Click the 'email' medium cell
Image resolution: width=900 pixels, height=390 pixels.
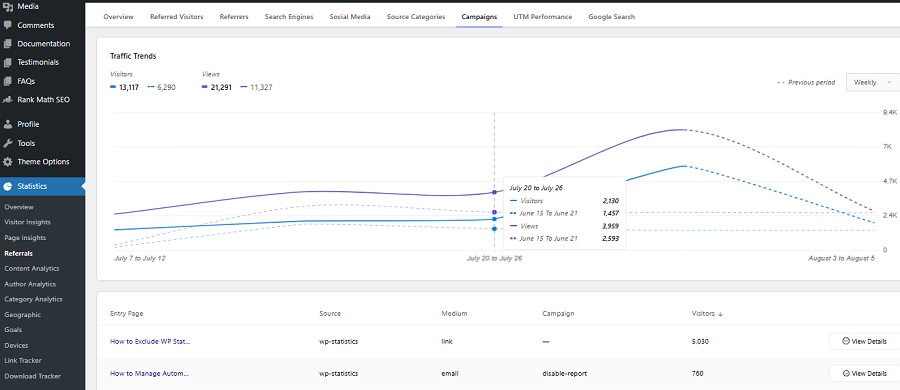click(450, 373)
